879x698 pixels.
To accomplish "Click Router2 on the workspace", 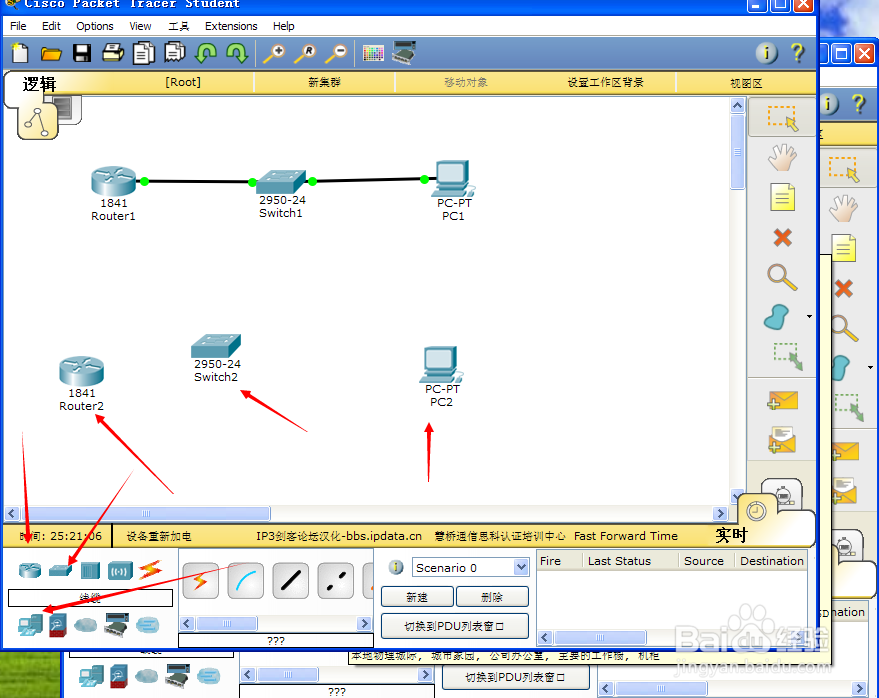I will click(x=82, y=371).
